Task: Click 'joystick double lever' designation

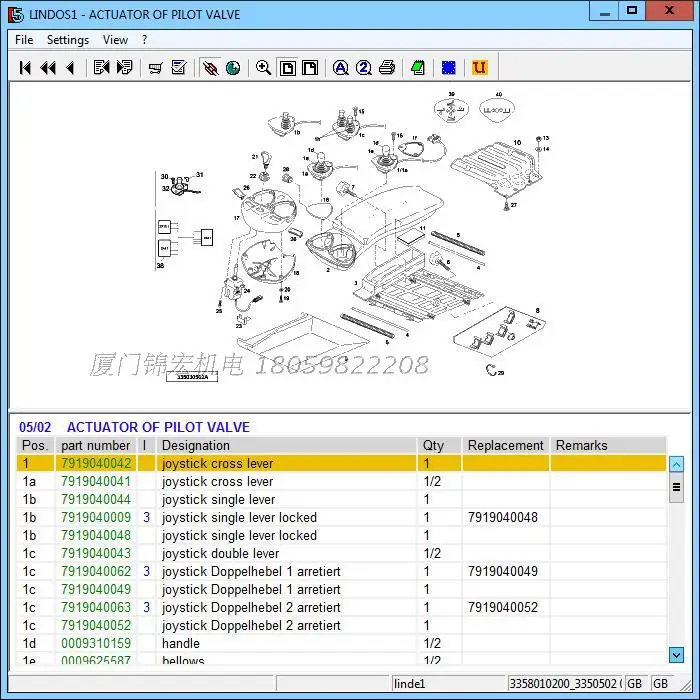Action: coord(221,553)
